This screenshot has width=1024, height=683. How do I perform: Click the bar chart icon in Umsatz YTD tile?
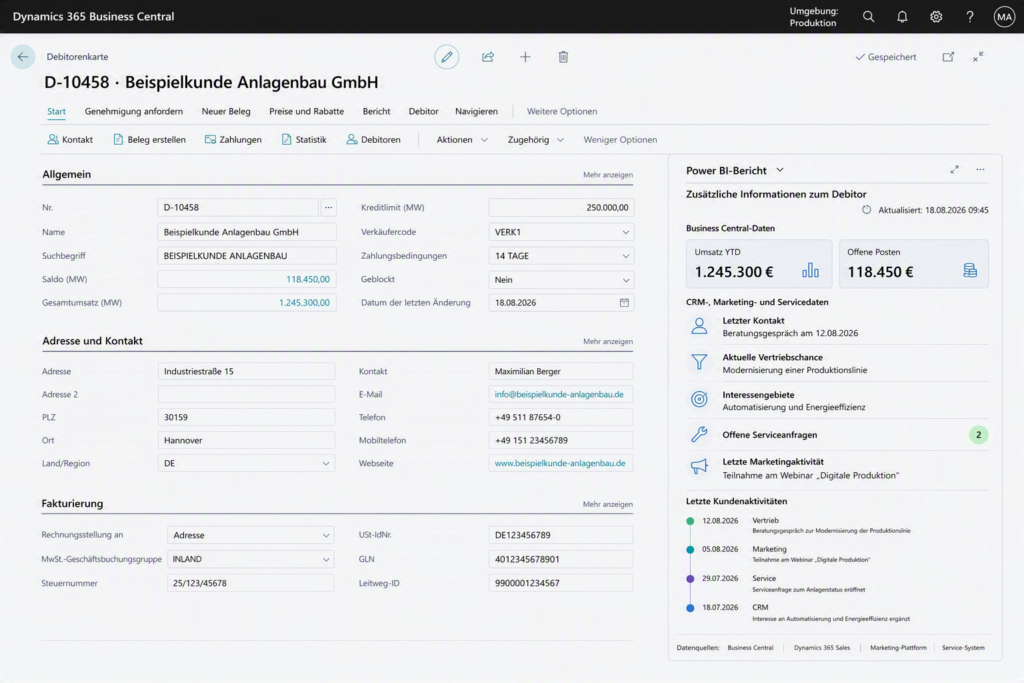(810, 270)
